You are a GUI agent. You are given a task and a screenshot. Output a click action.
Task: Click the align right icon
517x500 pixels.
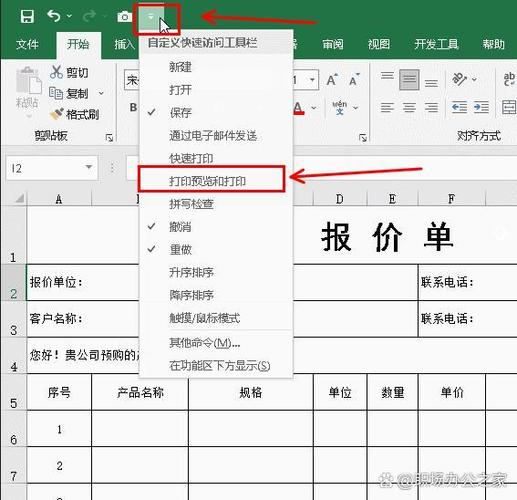point(431,107)
